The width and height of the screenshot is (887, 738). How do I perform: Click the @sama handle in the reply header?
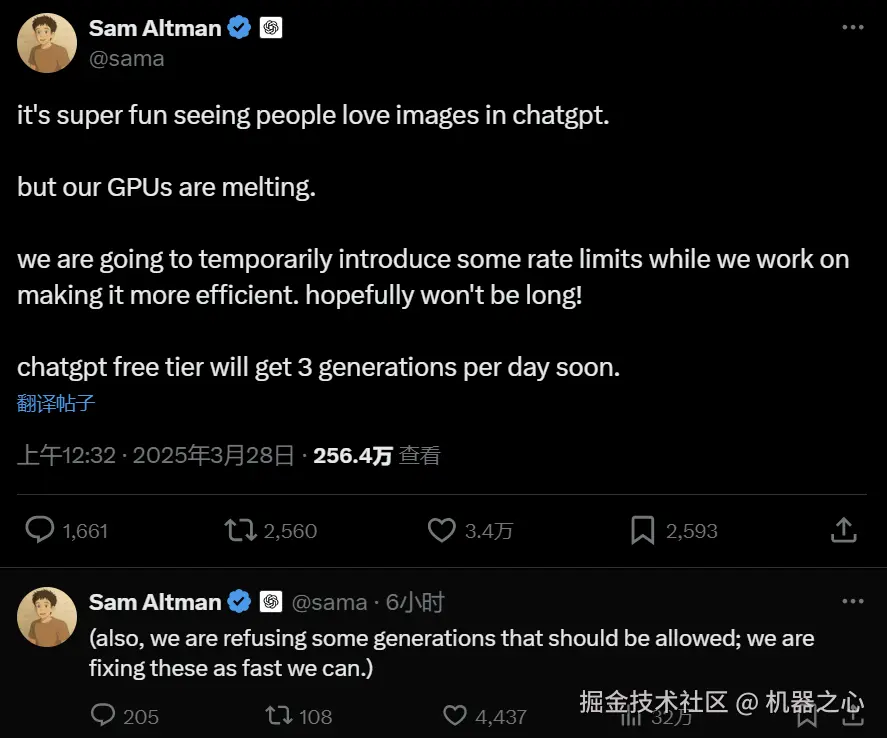[330, 602]
